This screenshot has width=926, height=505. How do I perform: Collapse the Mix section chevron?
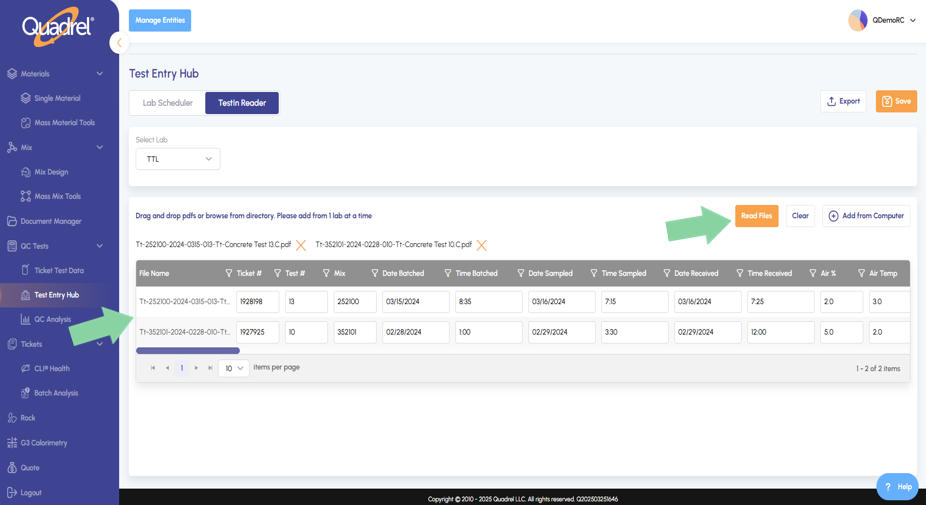coord(99,147)
